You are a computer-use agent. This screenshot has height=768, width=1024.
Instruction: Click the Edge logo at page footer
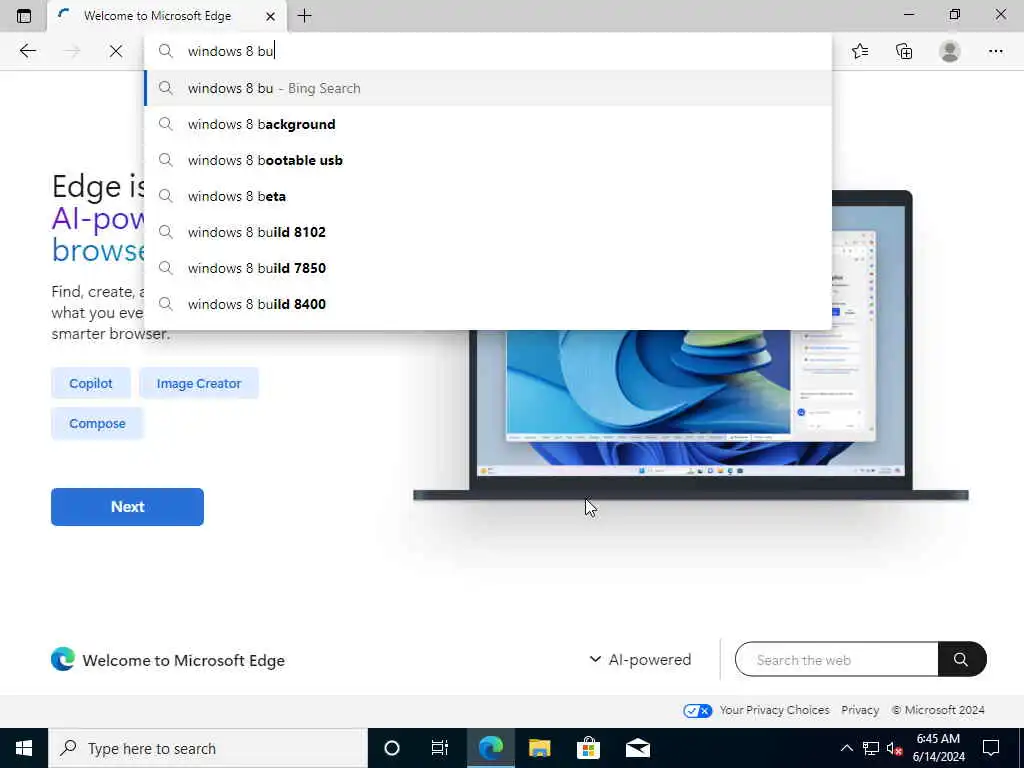tap(63, 660)
